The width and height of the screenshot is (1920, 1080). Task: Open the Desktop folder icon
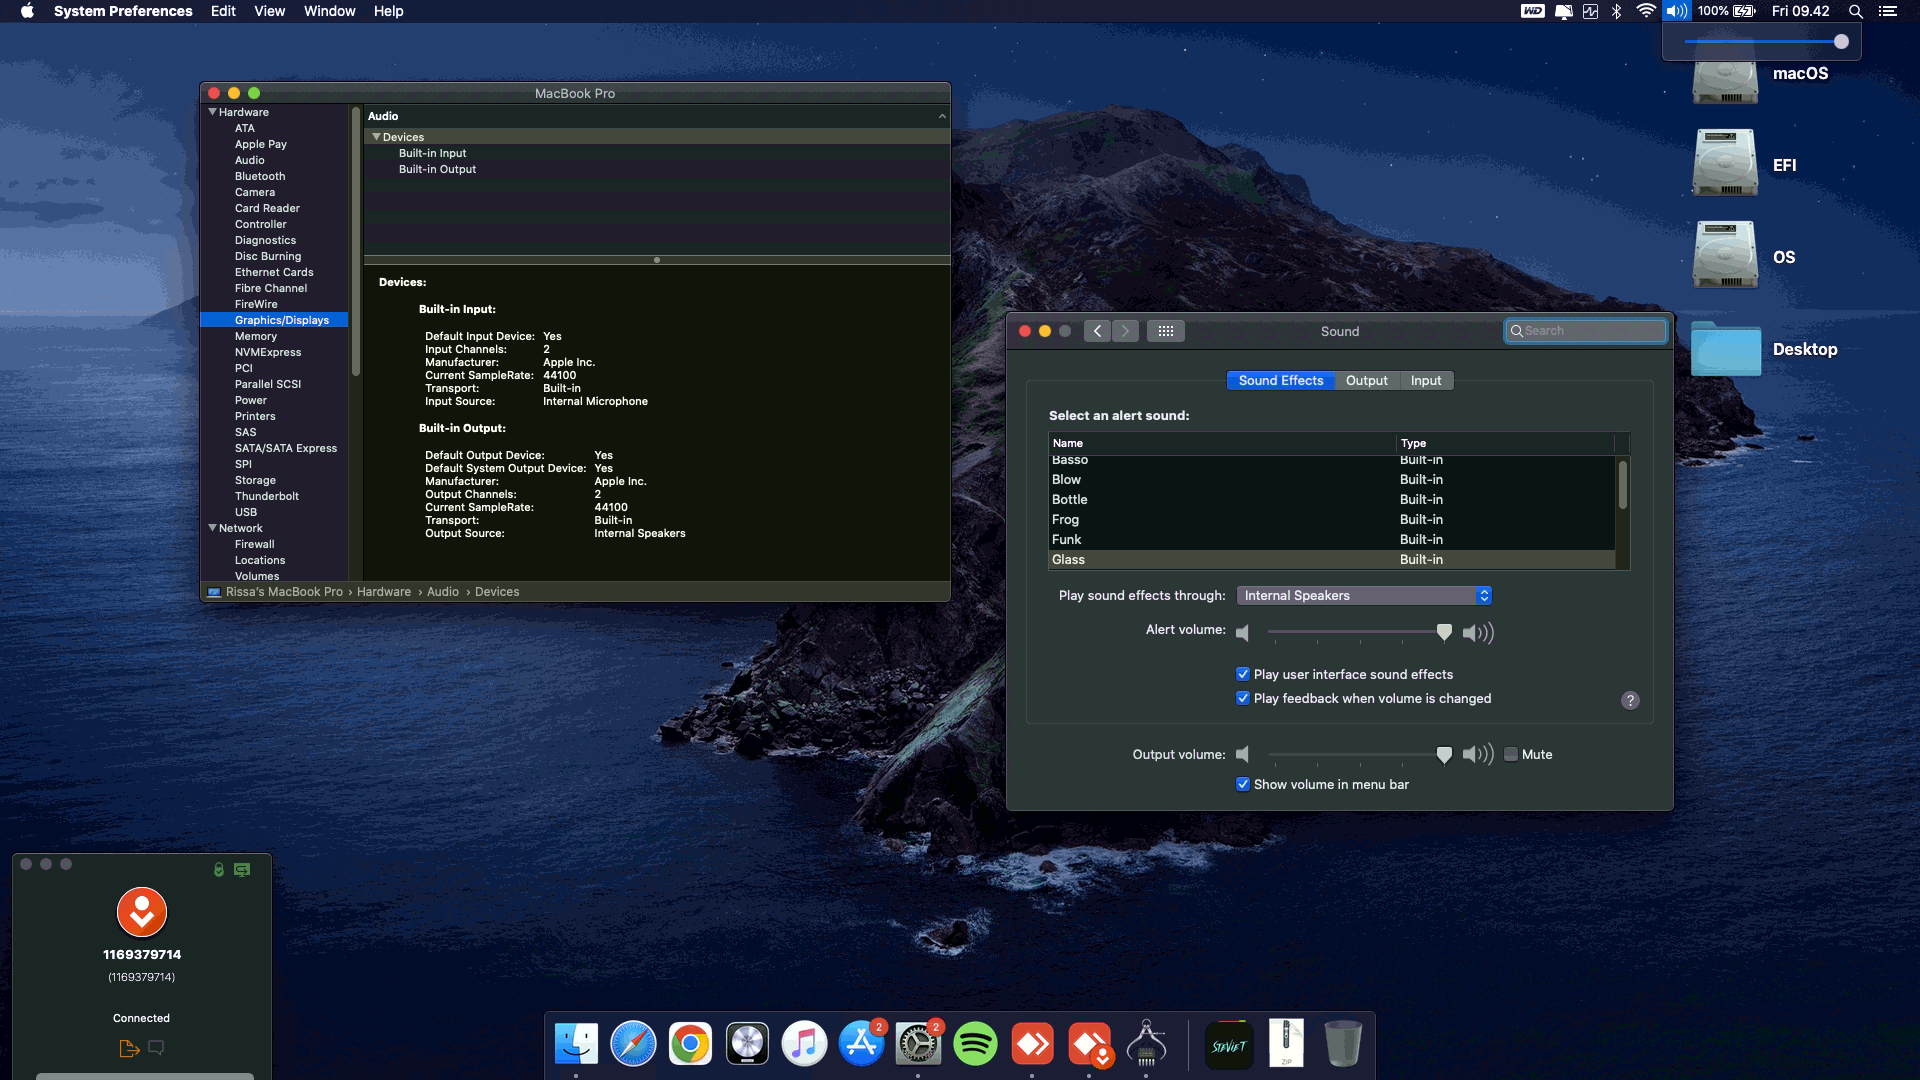[1725, 348]
